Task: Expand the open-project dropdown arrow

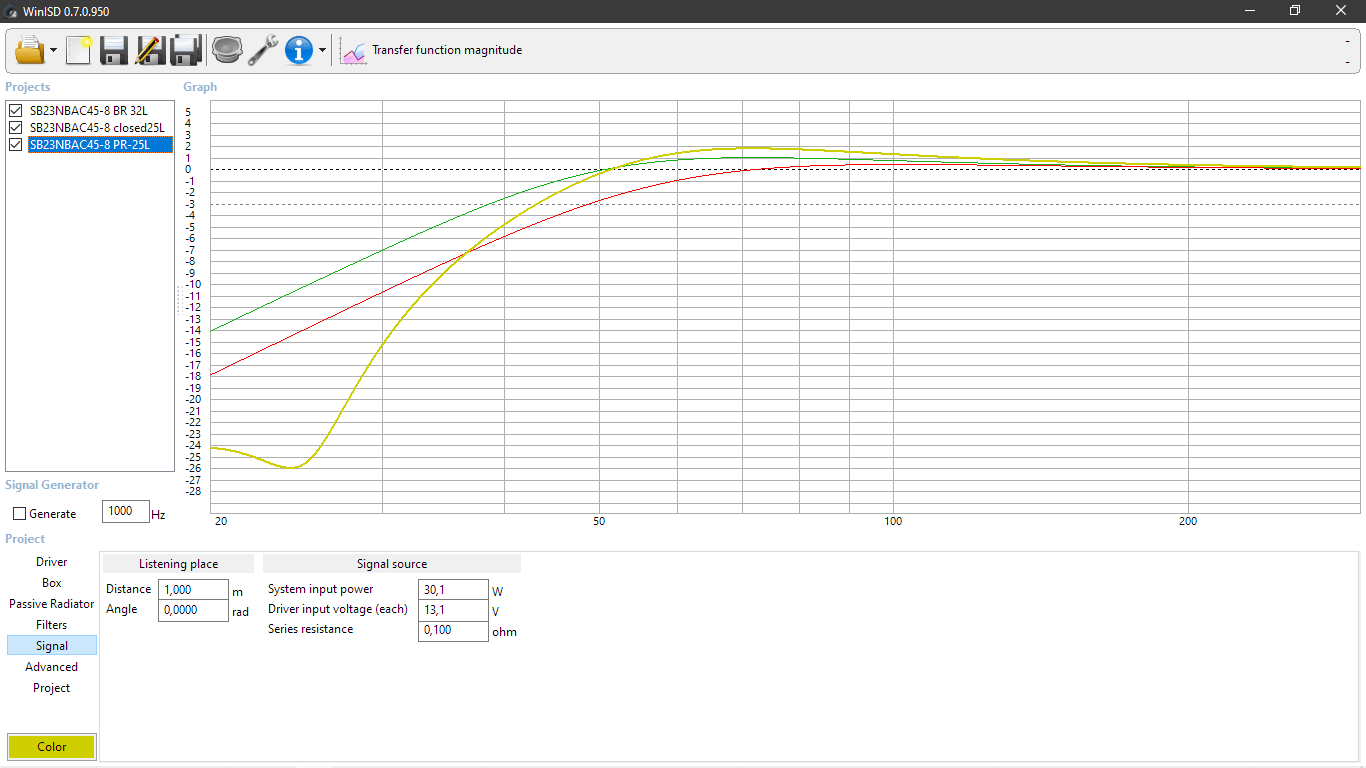Action: (53, 50)
